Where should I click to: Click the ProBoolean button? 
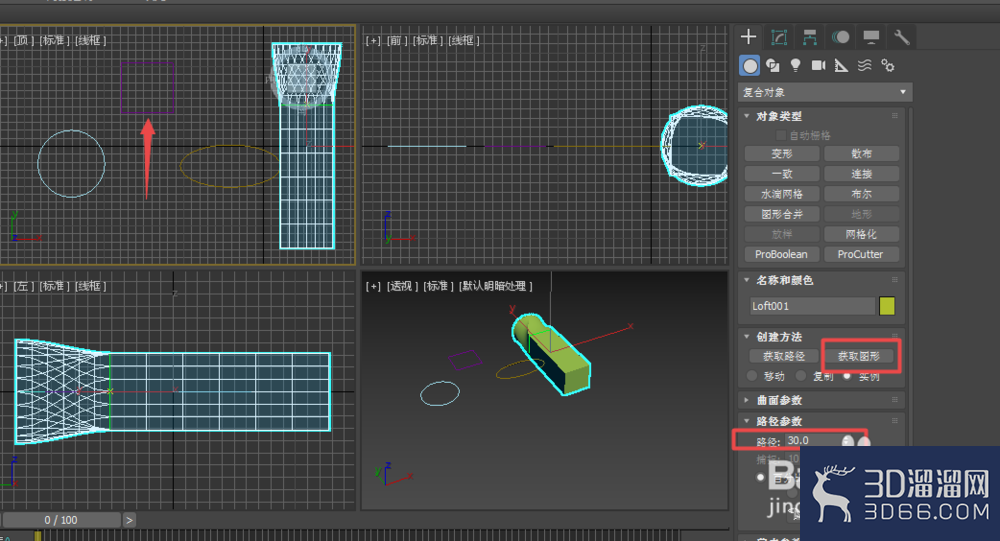click(781, 254)
